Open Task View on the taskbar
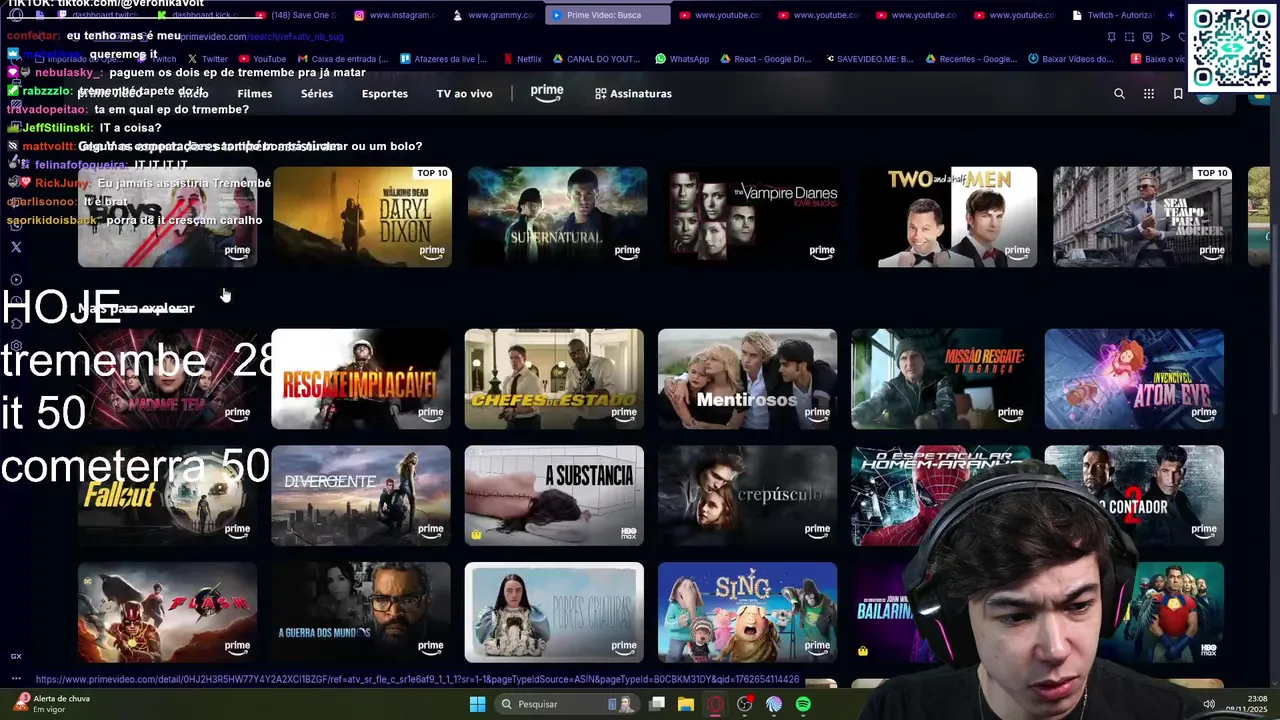The width and height of the screenshot is (1280, 720). point(657,704)
